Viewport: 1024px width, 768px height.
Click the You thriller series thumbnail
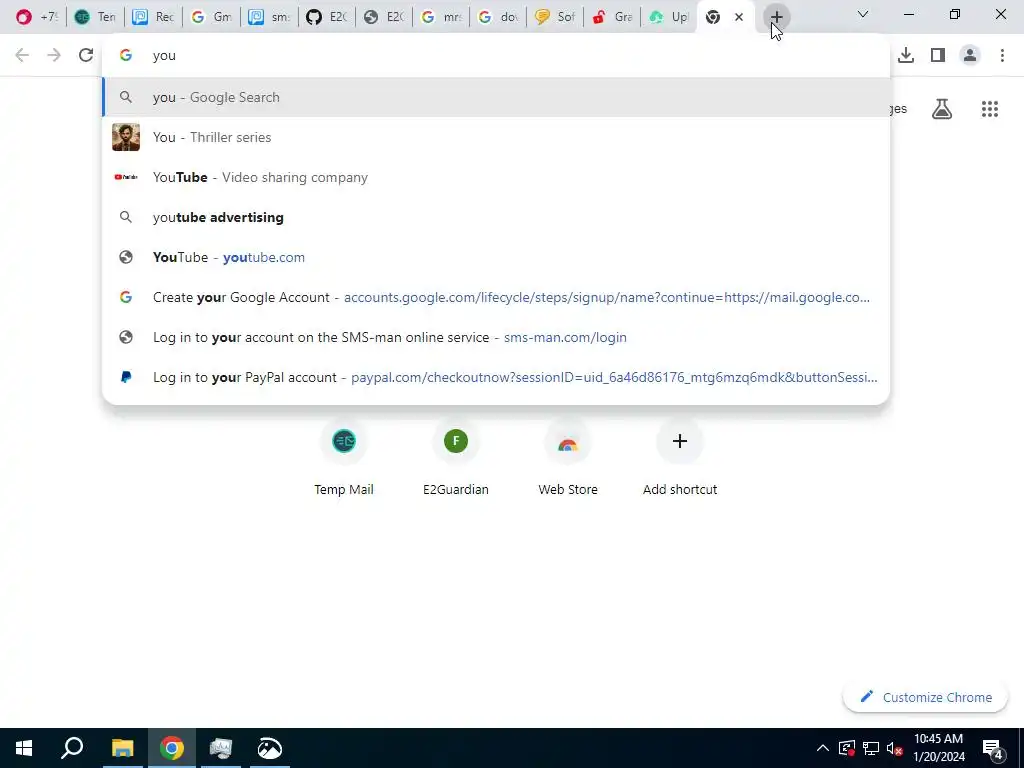(126, 137)
